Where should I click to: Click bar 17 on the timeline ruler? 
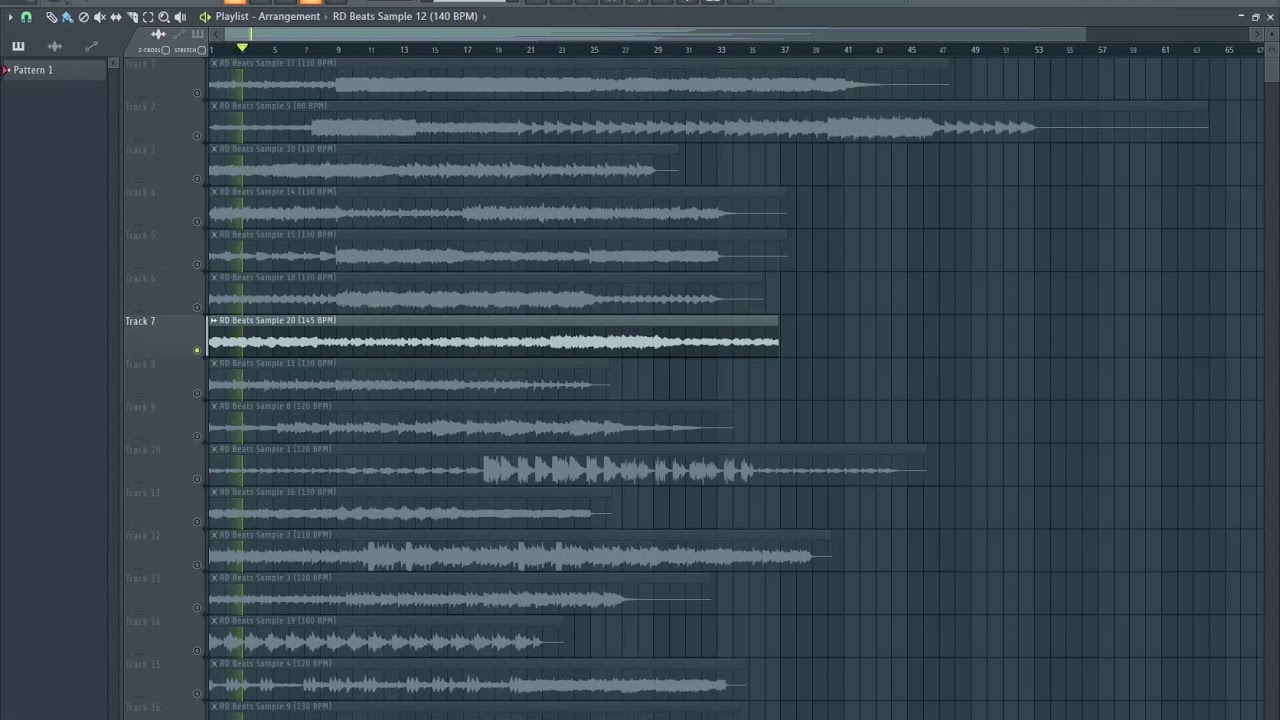click(467, 50)
